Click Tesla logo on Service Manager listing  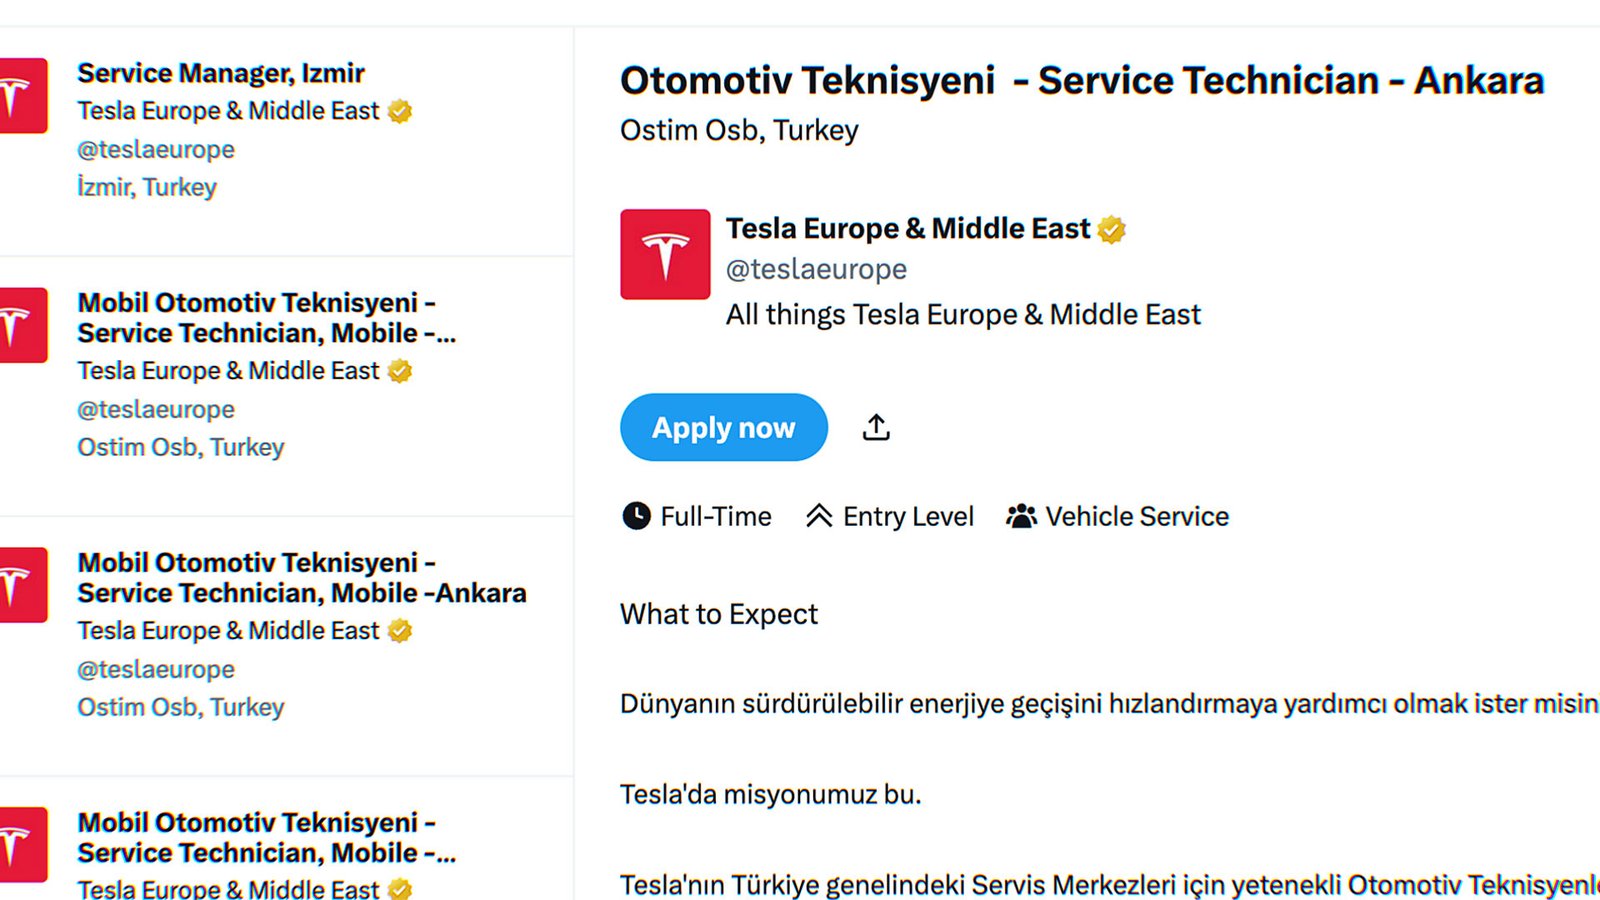22,96
